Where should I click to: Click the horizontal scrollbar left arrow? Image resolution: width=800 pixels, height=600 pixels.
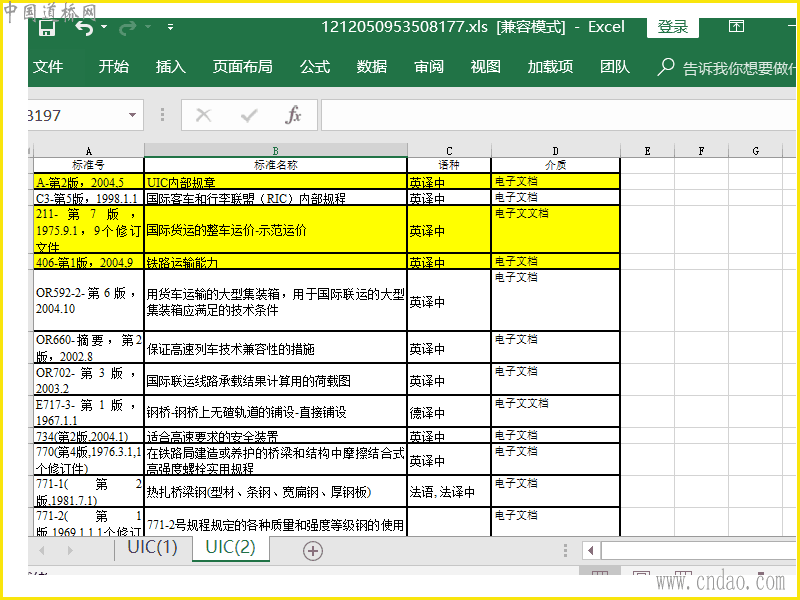pyautogui.click(x=591, y=551)
